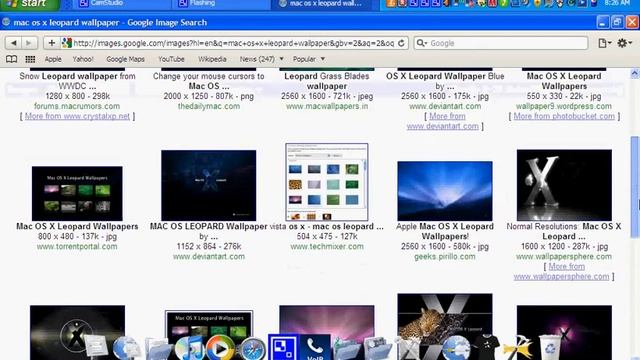Click the vertical scrollbar thumb
This screenshot has height=360, width=640.
[x=635, y=187]
